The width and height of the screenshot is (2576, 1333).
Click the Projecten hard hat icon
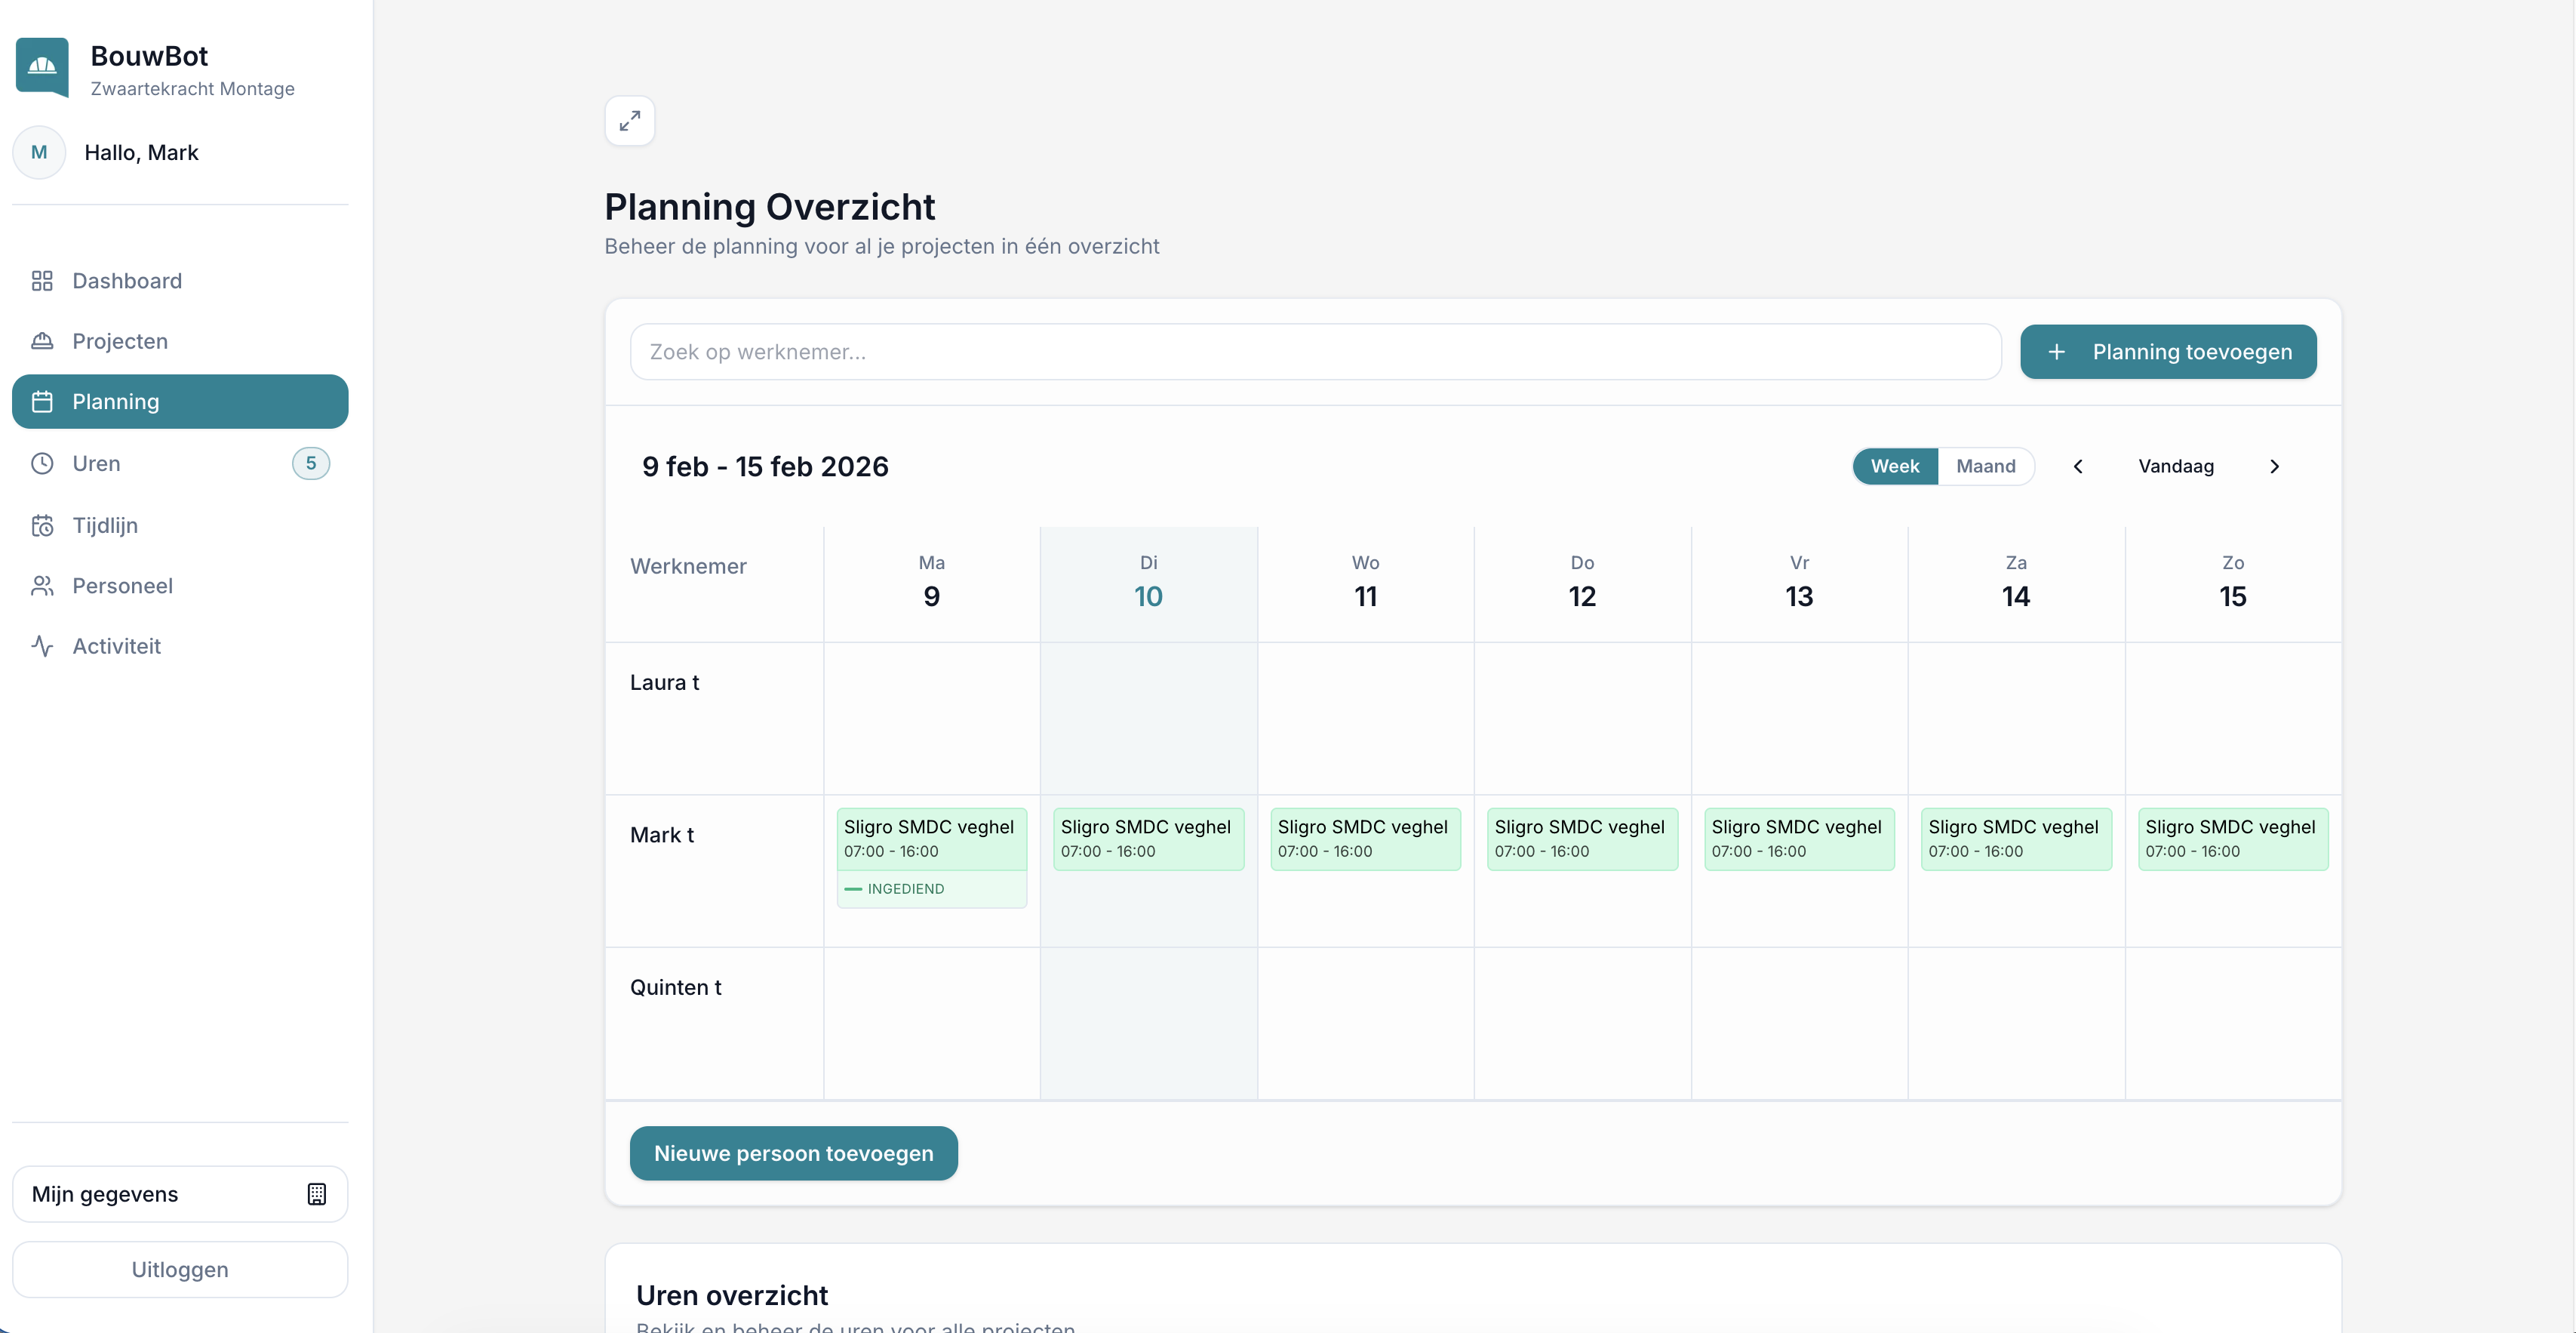(42, 341)
